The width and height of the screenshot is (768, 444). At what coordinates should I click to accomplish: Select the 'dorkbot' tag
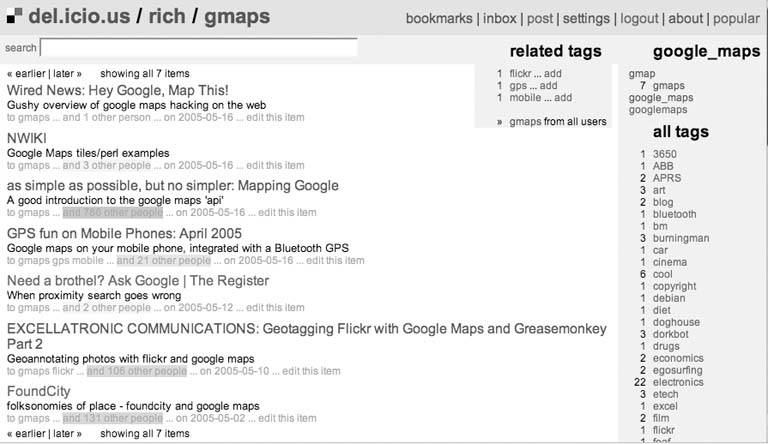(671, 334)
